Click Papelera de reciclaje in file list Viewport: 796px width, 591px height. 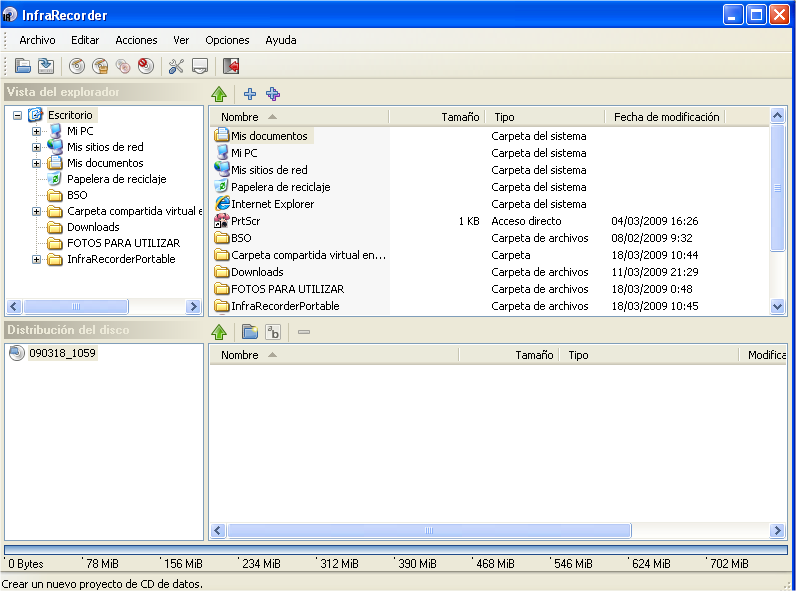[280, 187]
